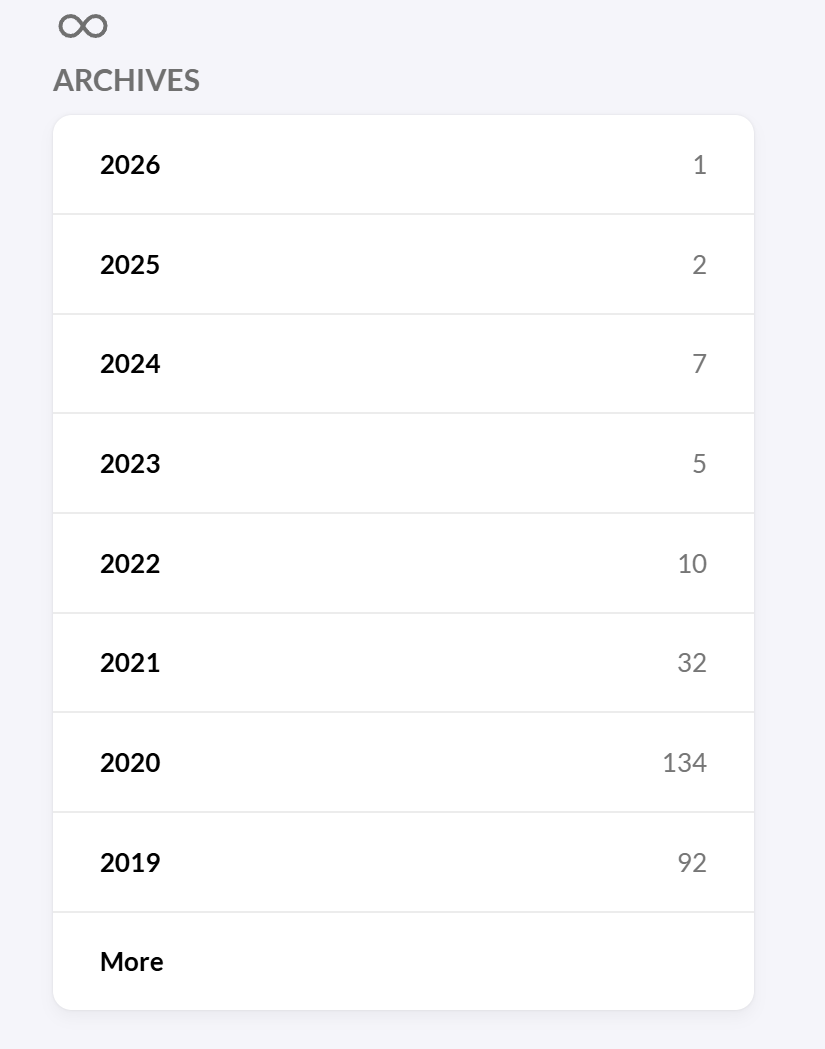
Task: Click the post count 32 for 2021
Action: [692, 663]
